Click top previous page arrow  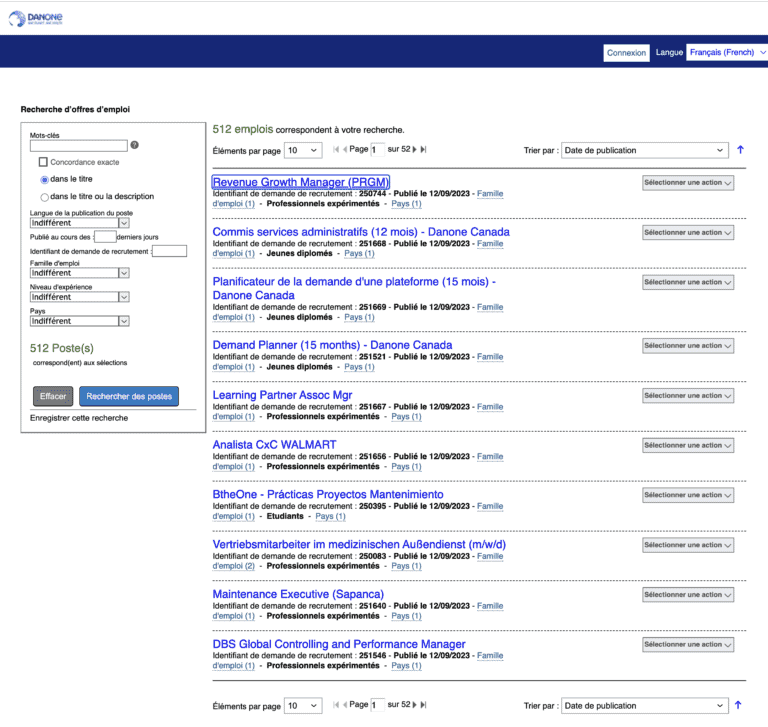[x=346, y=150]
